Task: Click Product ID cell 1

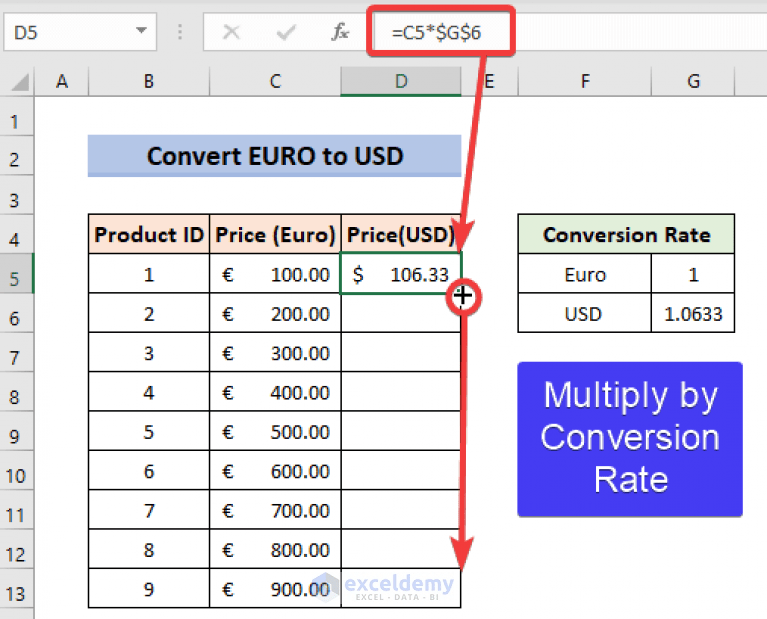Action: pos(149,274)
